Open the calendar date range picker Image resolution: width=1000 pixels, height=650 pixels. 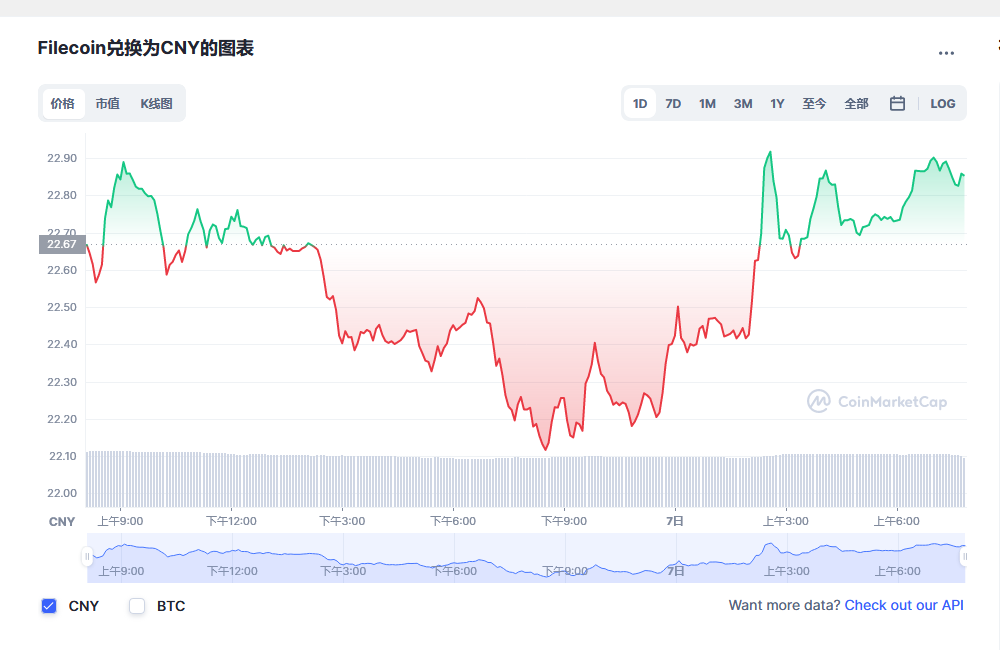click(x=897, y=103)
